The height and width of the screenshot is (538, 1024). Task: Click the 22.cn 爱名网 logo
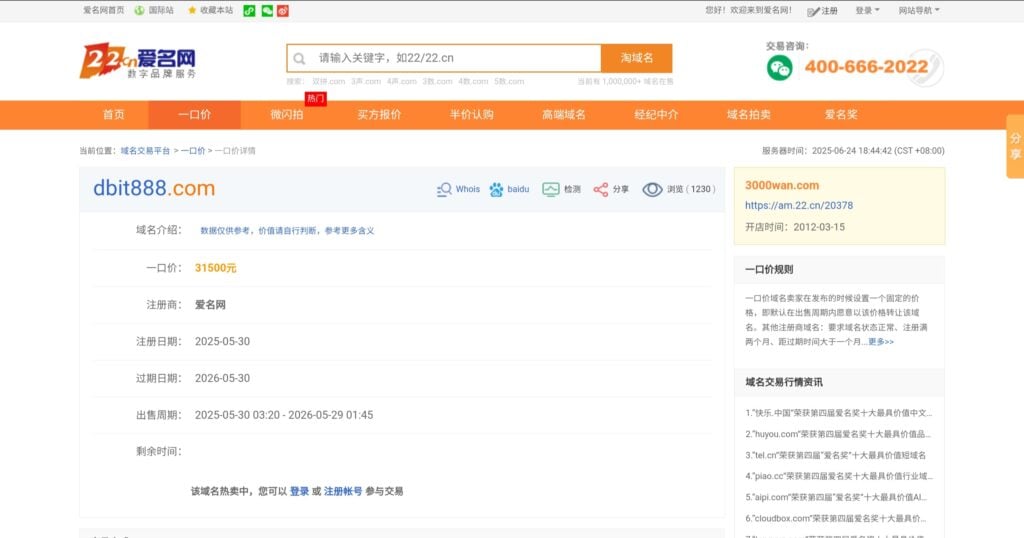(x=138, y=61)
